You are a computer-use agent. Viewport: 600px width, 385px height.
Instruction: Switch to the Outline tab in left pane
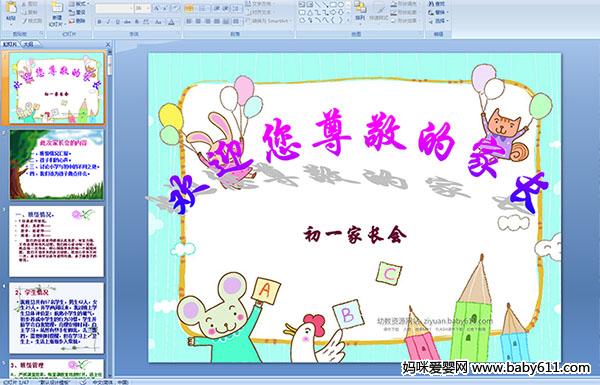click(x=28, y=44)
